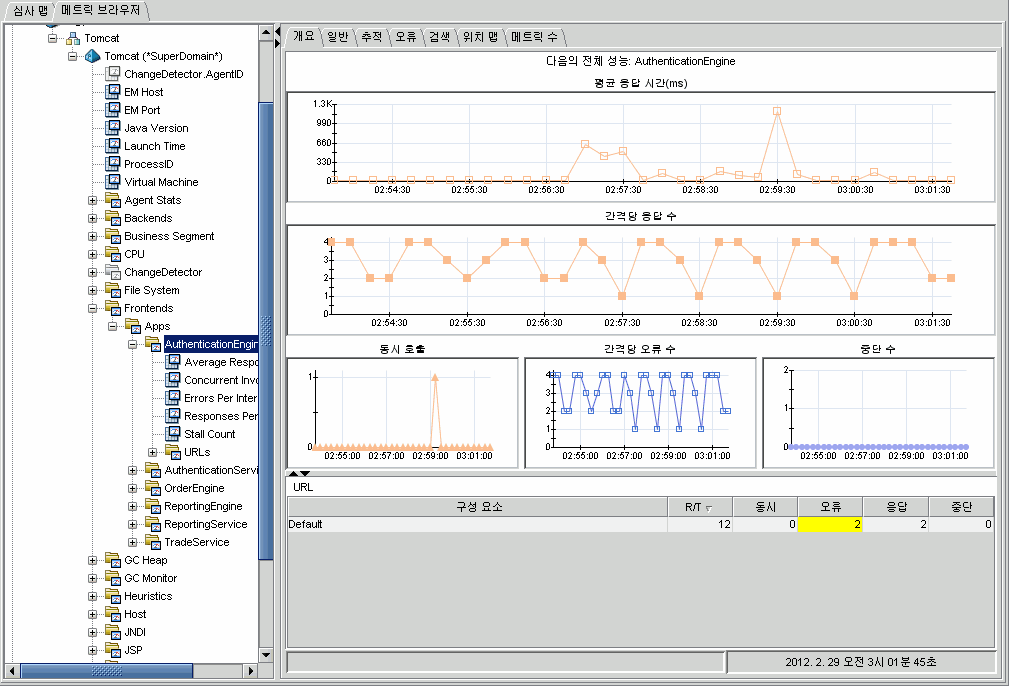Click the Virtual Machine metric icon
This screenshot has width=1009, height=686.
tap(113, 182)
